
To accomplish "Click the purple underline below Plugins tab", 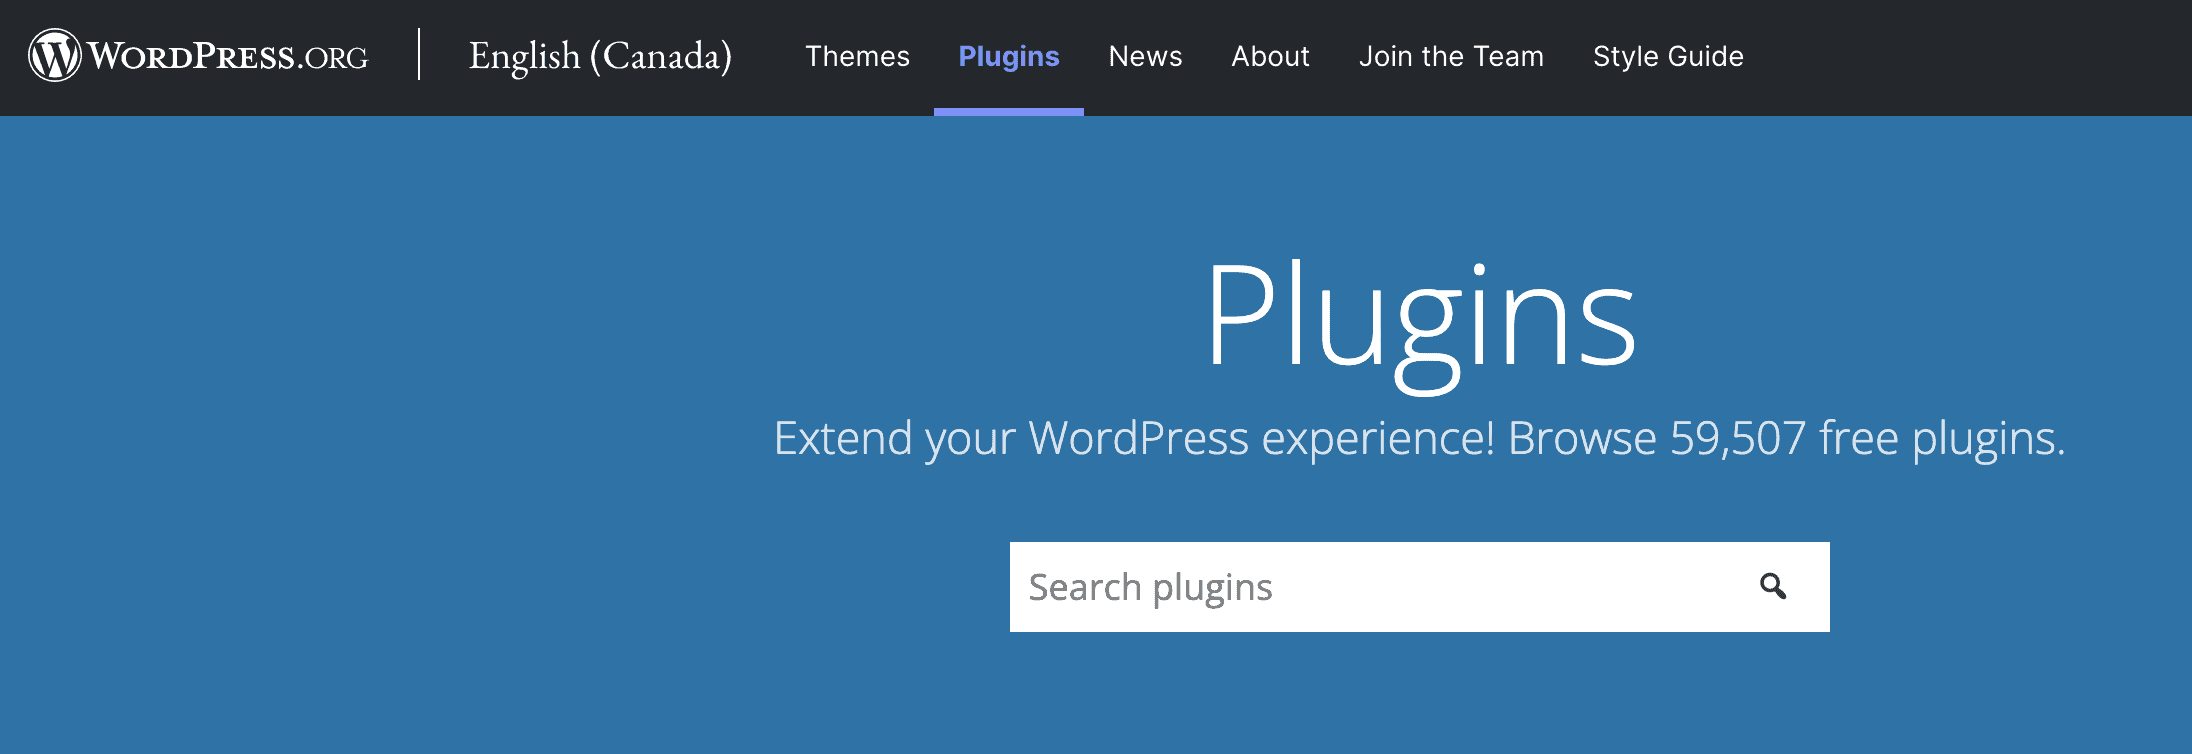I will point(1008,111).
